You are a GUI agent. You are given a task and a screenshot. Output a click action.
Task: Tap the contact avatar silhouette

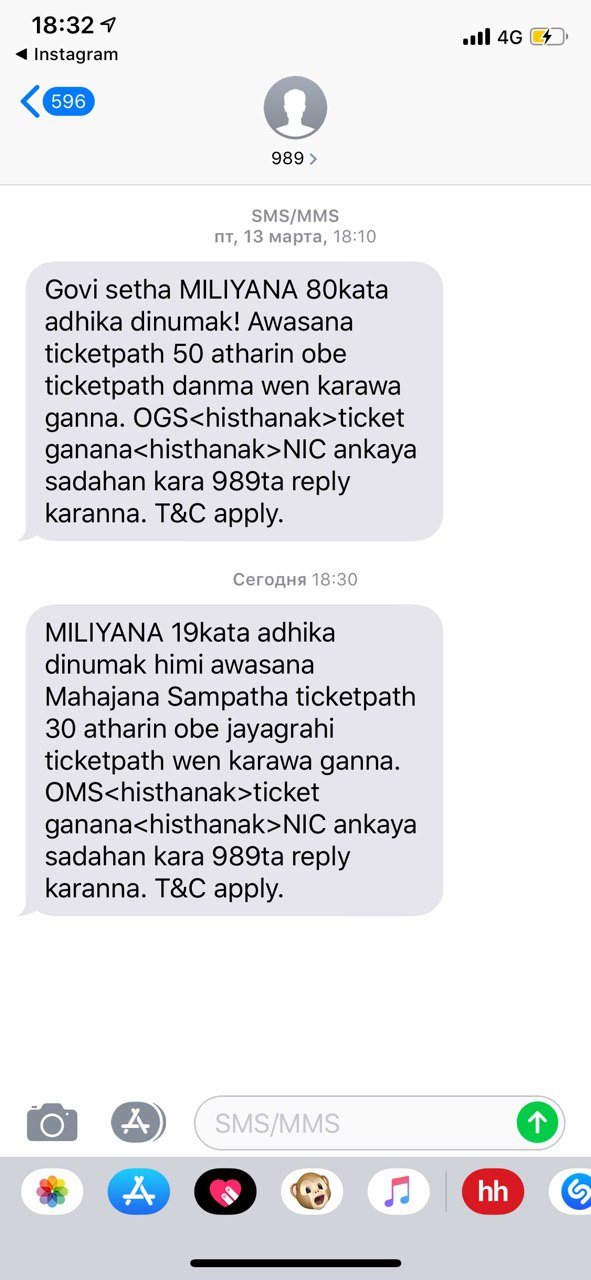coord(295,108)
